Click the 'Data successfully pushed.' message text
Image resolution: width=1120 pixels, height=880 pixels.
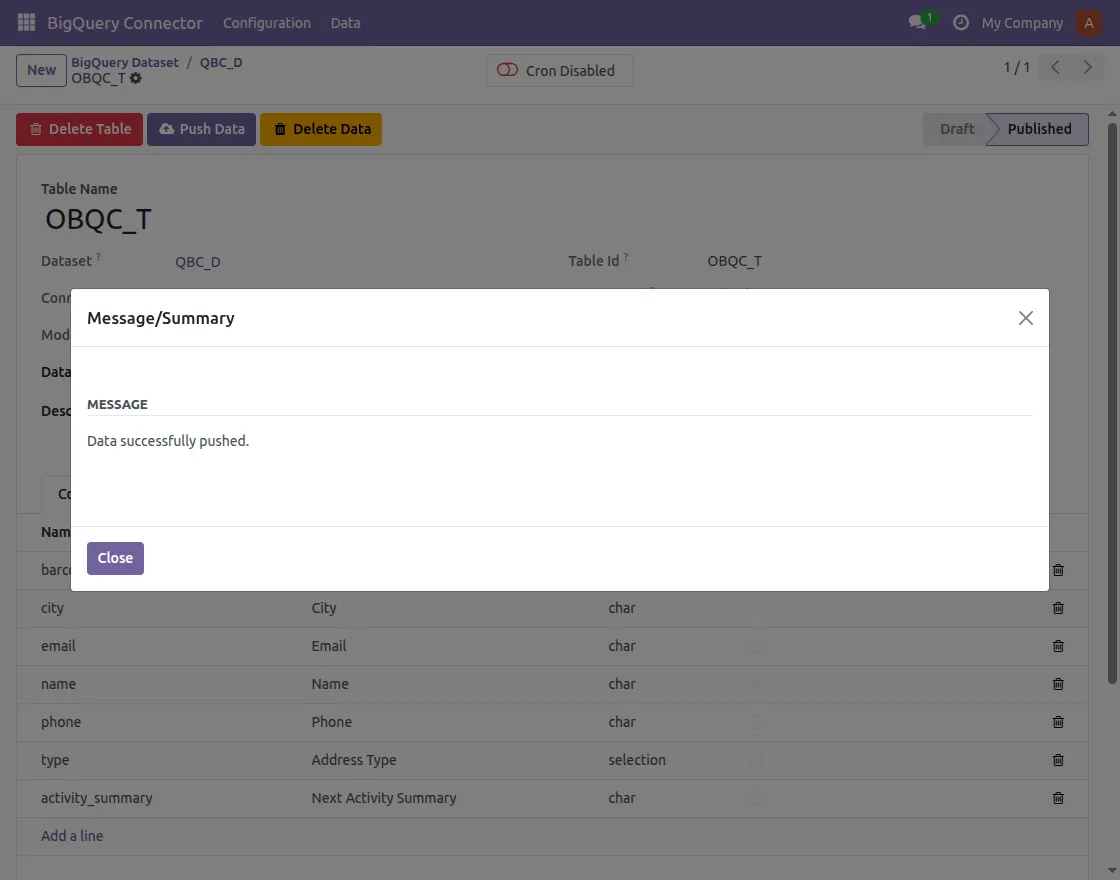[168, 441]
